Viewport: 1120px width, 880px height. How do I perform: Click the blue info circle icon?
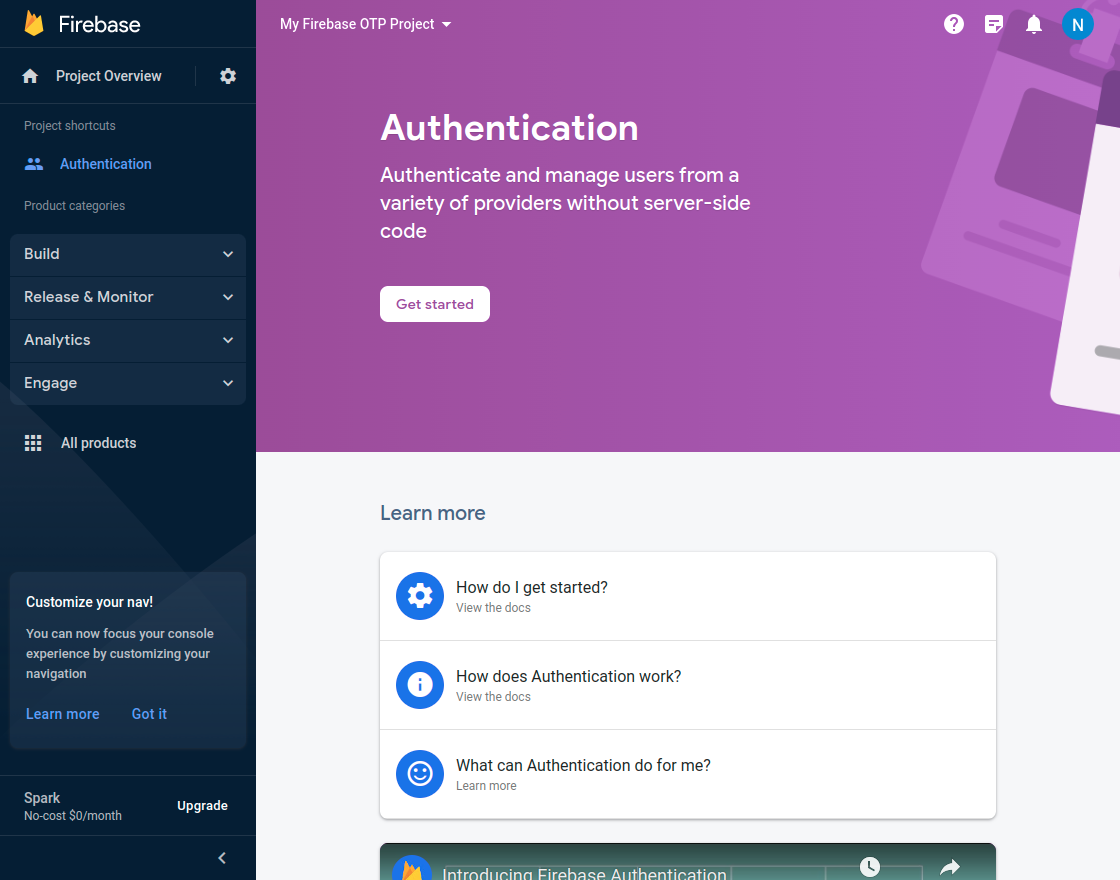tap(420, 685)
